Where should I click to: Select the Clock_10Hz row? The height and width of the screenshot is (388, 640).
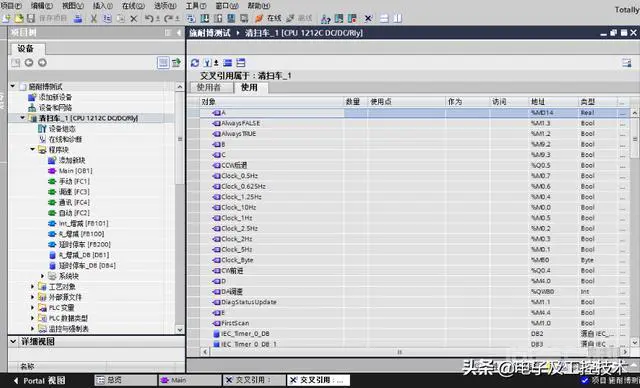point(408,207)
